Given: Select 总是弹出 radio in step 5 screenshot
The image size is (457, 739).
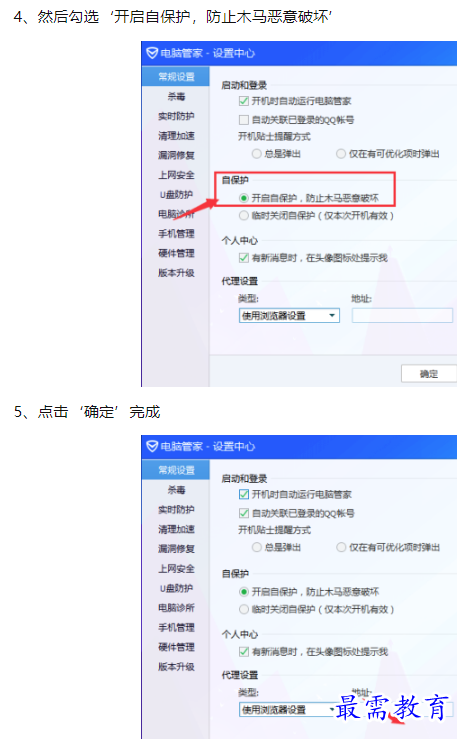Looking at the screenshot, I should click(x=256, y=547).
